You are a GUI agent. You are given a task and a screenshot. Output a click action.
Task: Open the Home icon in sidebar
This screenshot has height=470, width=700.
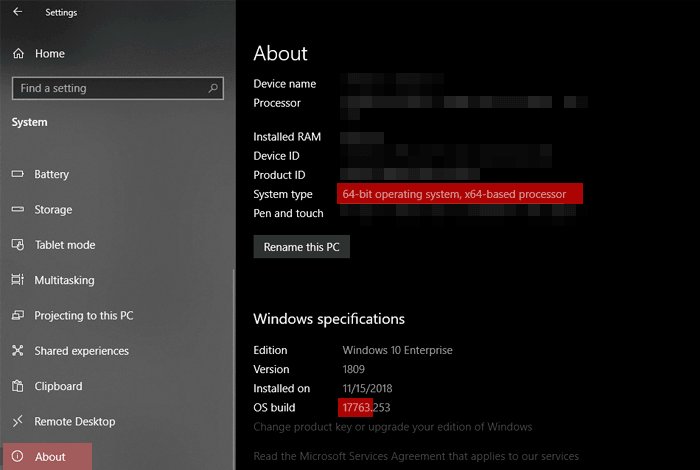(18, 54)
